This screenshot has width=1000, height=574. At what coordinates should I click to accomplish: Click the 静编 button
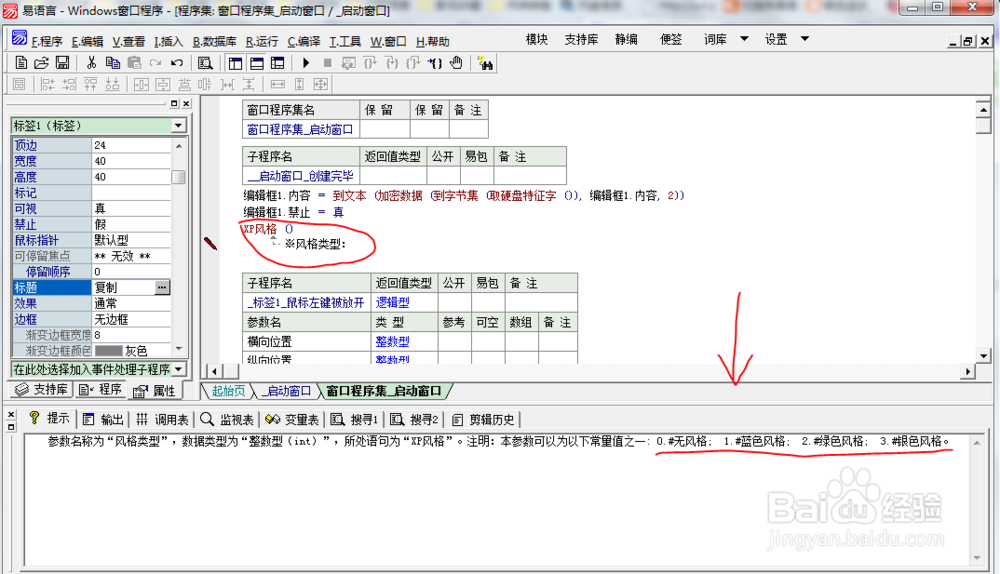626,40
